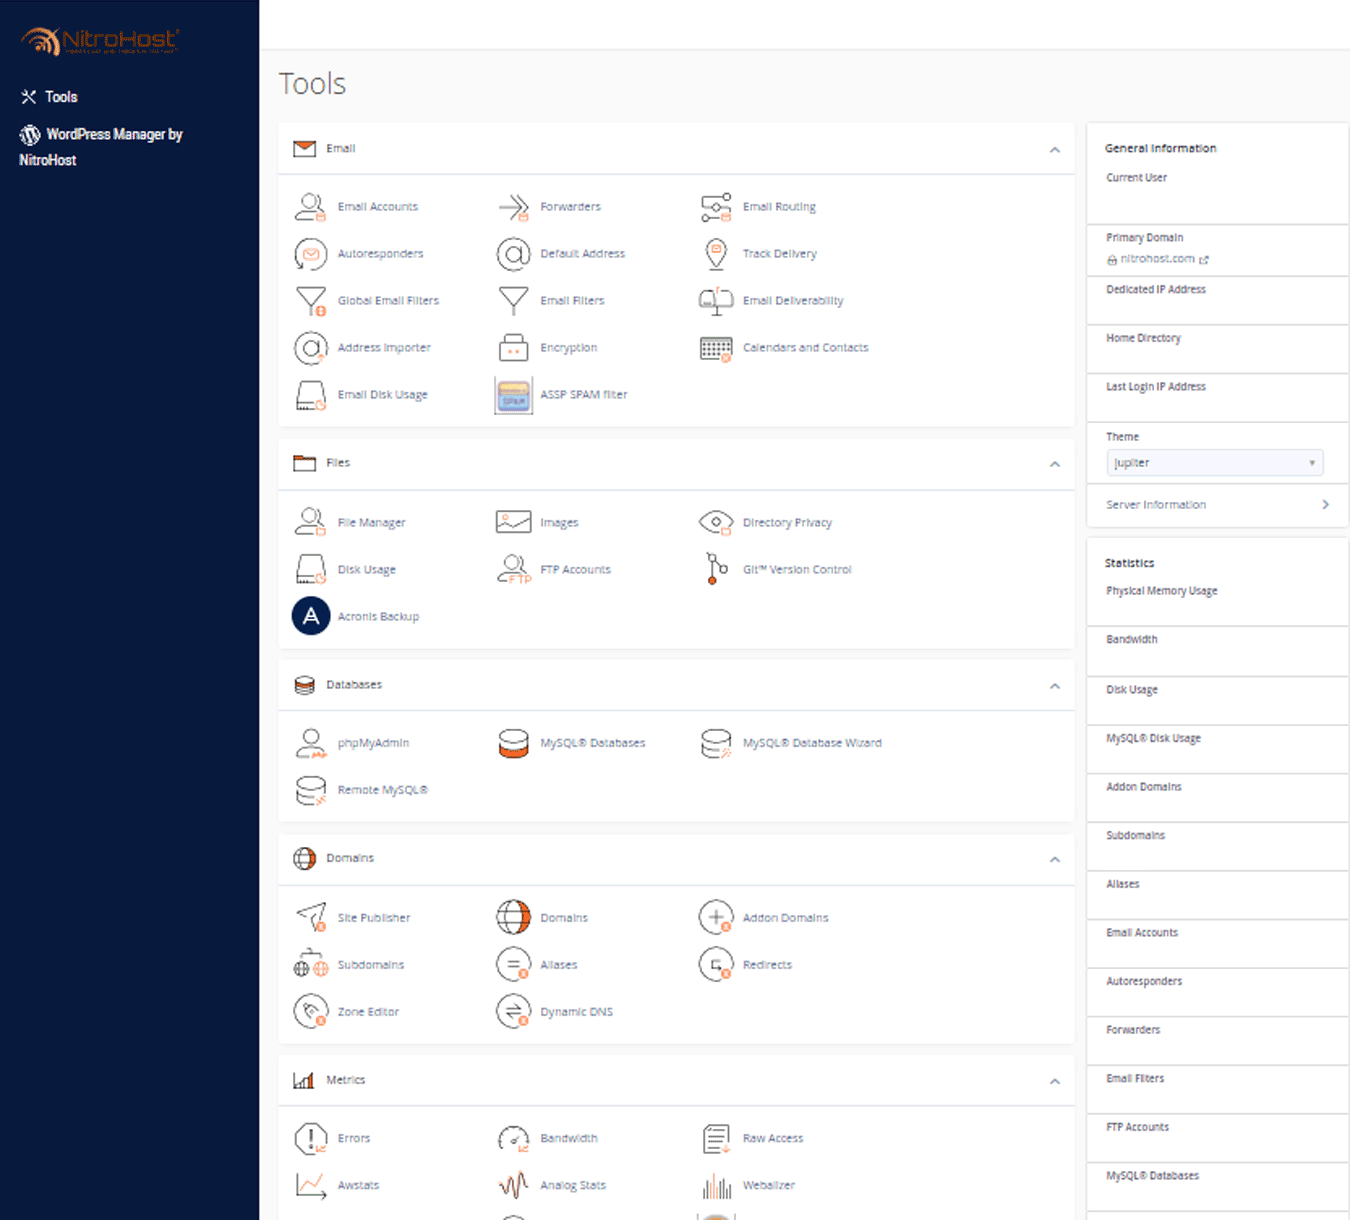The image size is (1350, 1220).
Task: Visit the nitrohost.com primary domain link
Action: [1157, 259]
